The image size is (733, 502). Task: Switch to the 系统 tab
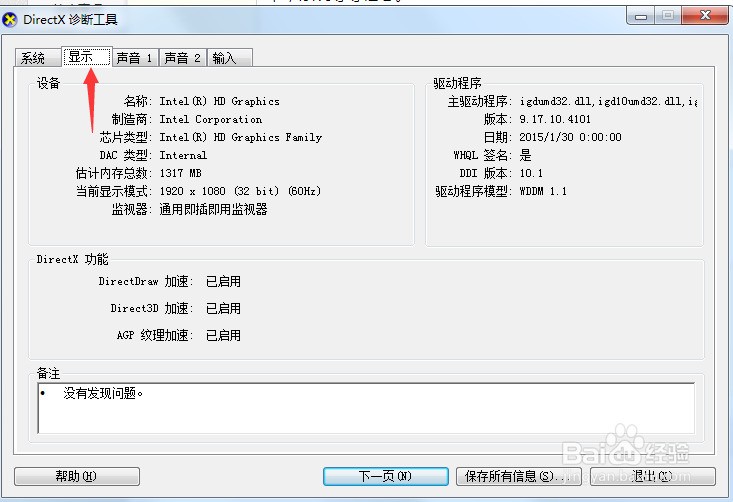point(38,58)
